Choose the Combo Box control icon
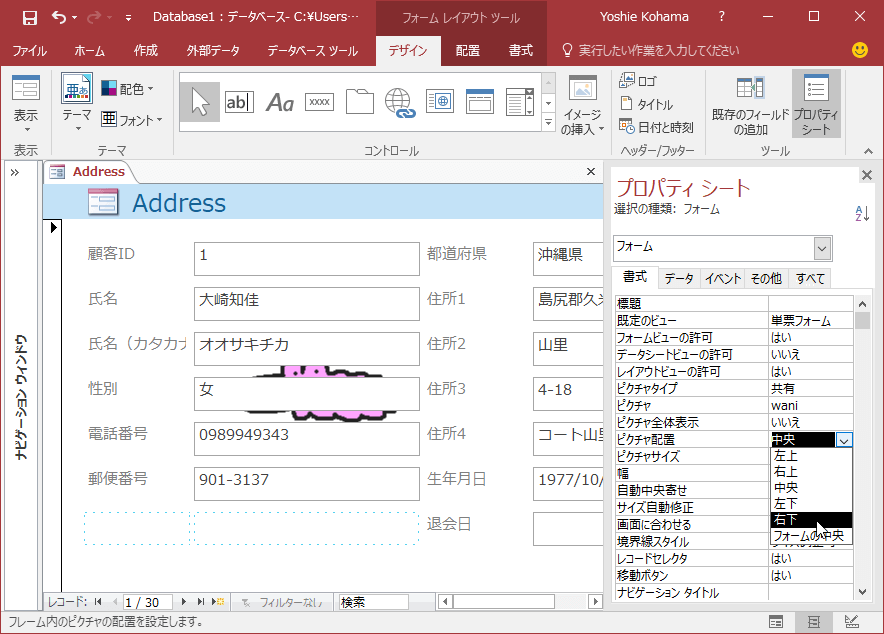This screenshot has width=884, height=634. coord(519,102)
